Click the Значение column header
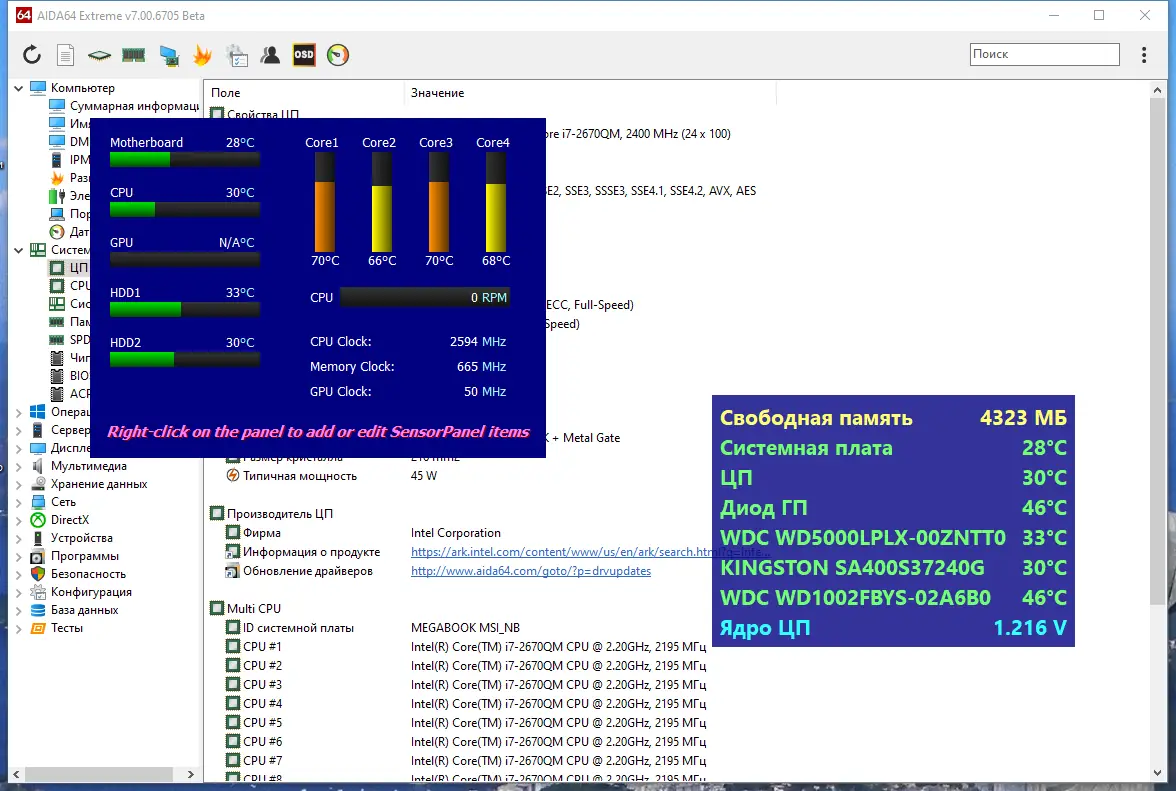Screen dimensions: 1176x791 438,93
